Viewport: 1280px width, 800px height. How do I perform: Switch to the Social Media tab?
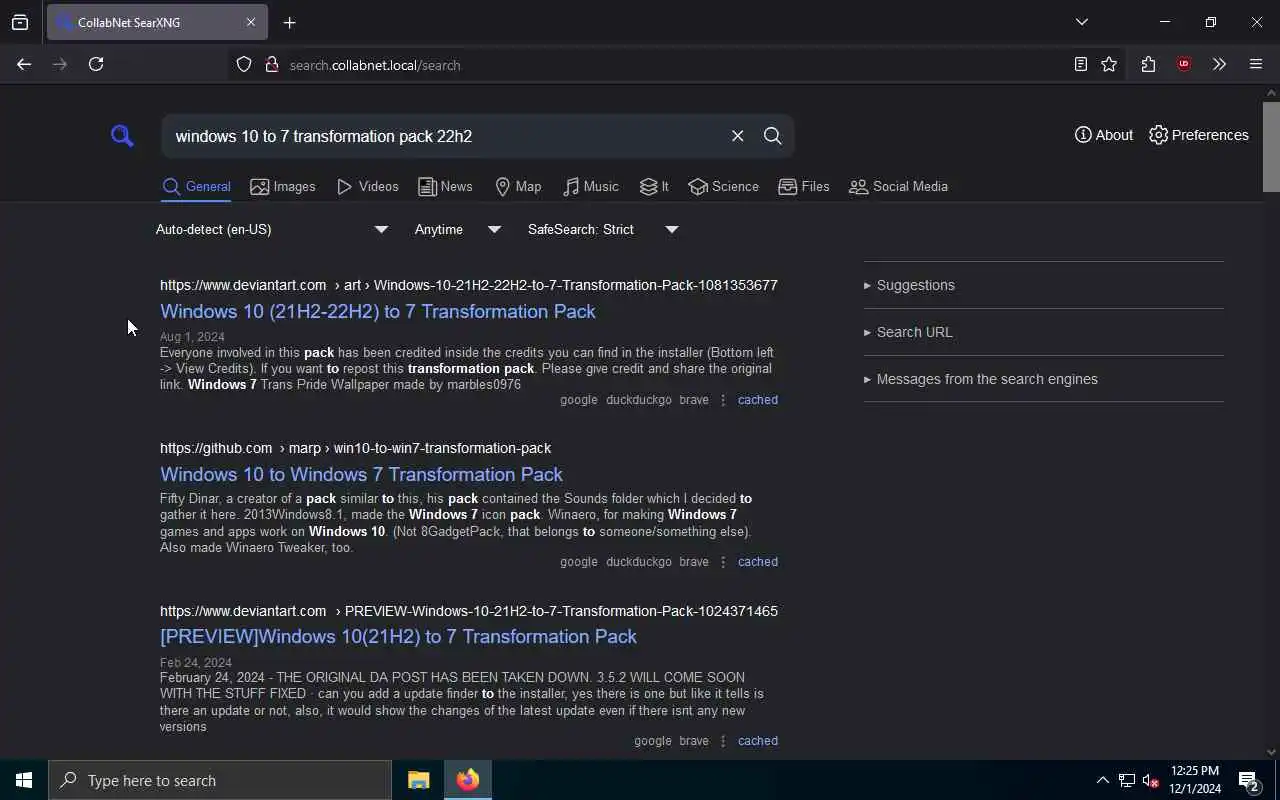point(898,187)
